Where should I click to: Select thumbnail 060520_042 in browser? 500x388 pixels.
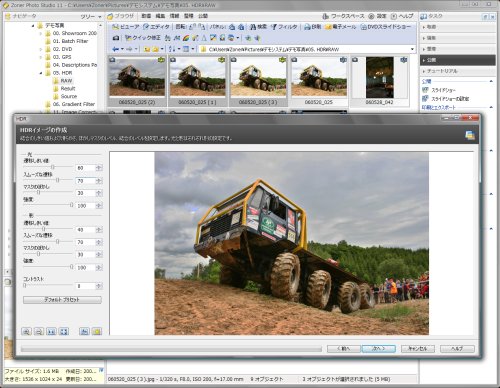(x=380, y=81)
